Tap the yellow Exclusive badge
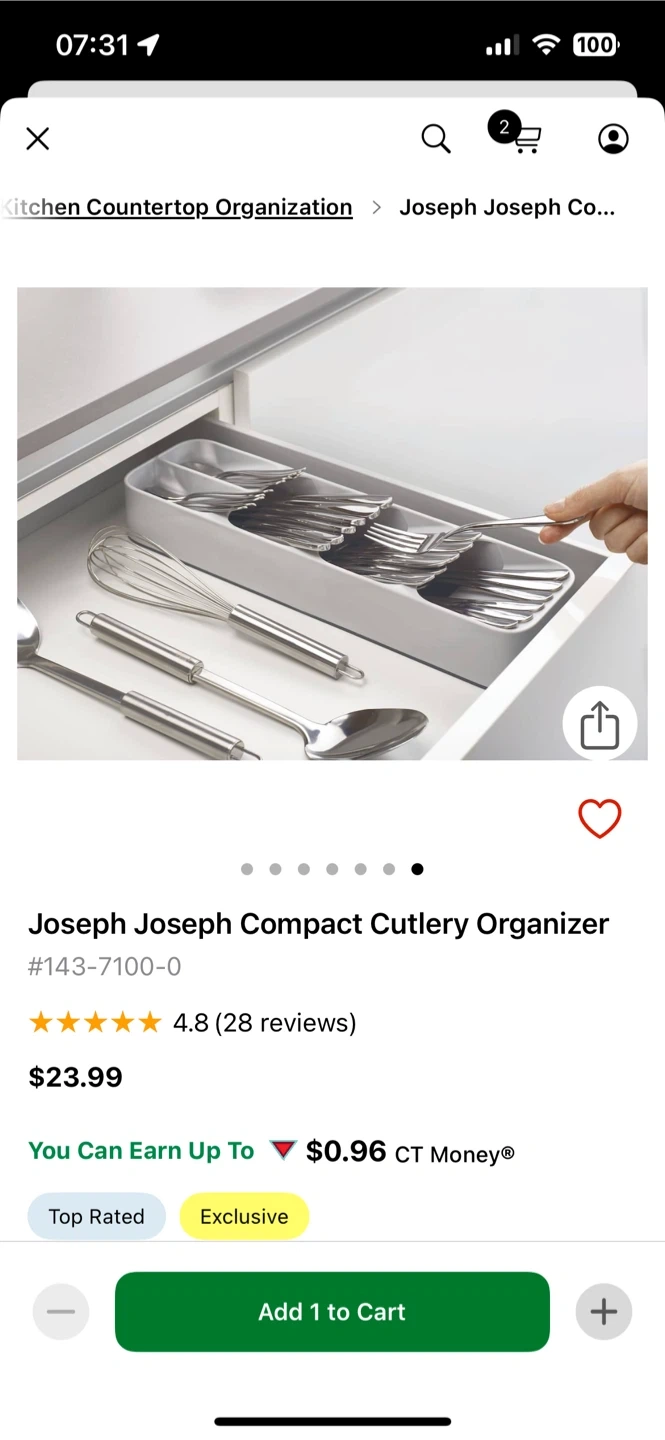 click(244, 1216)
